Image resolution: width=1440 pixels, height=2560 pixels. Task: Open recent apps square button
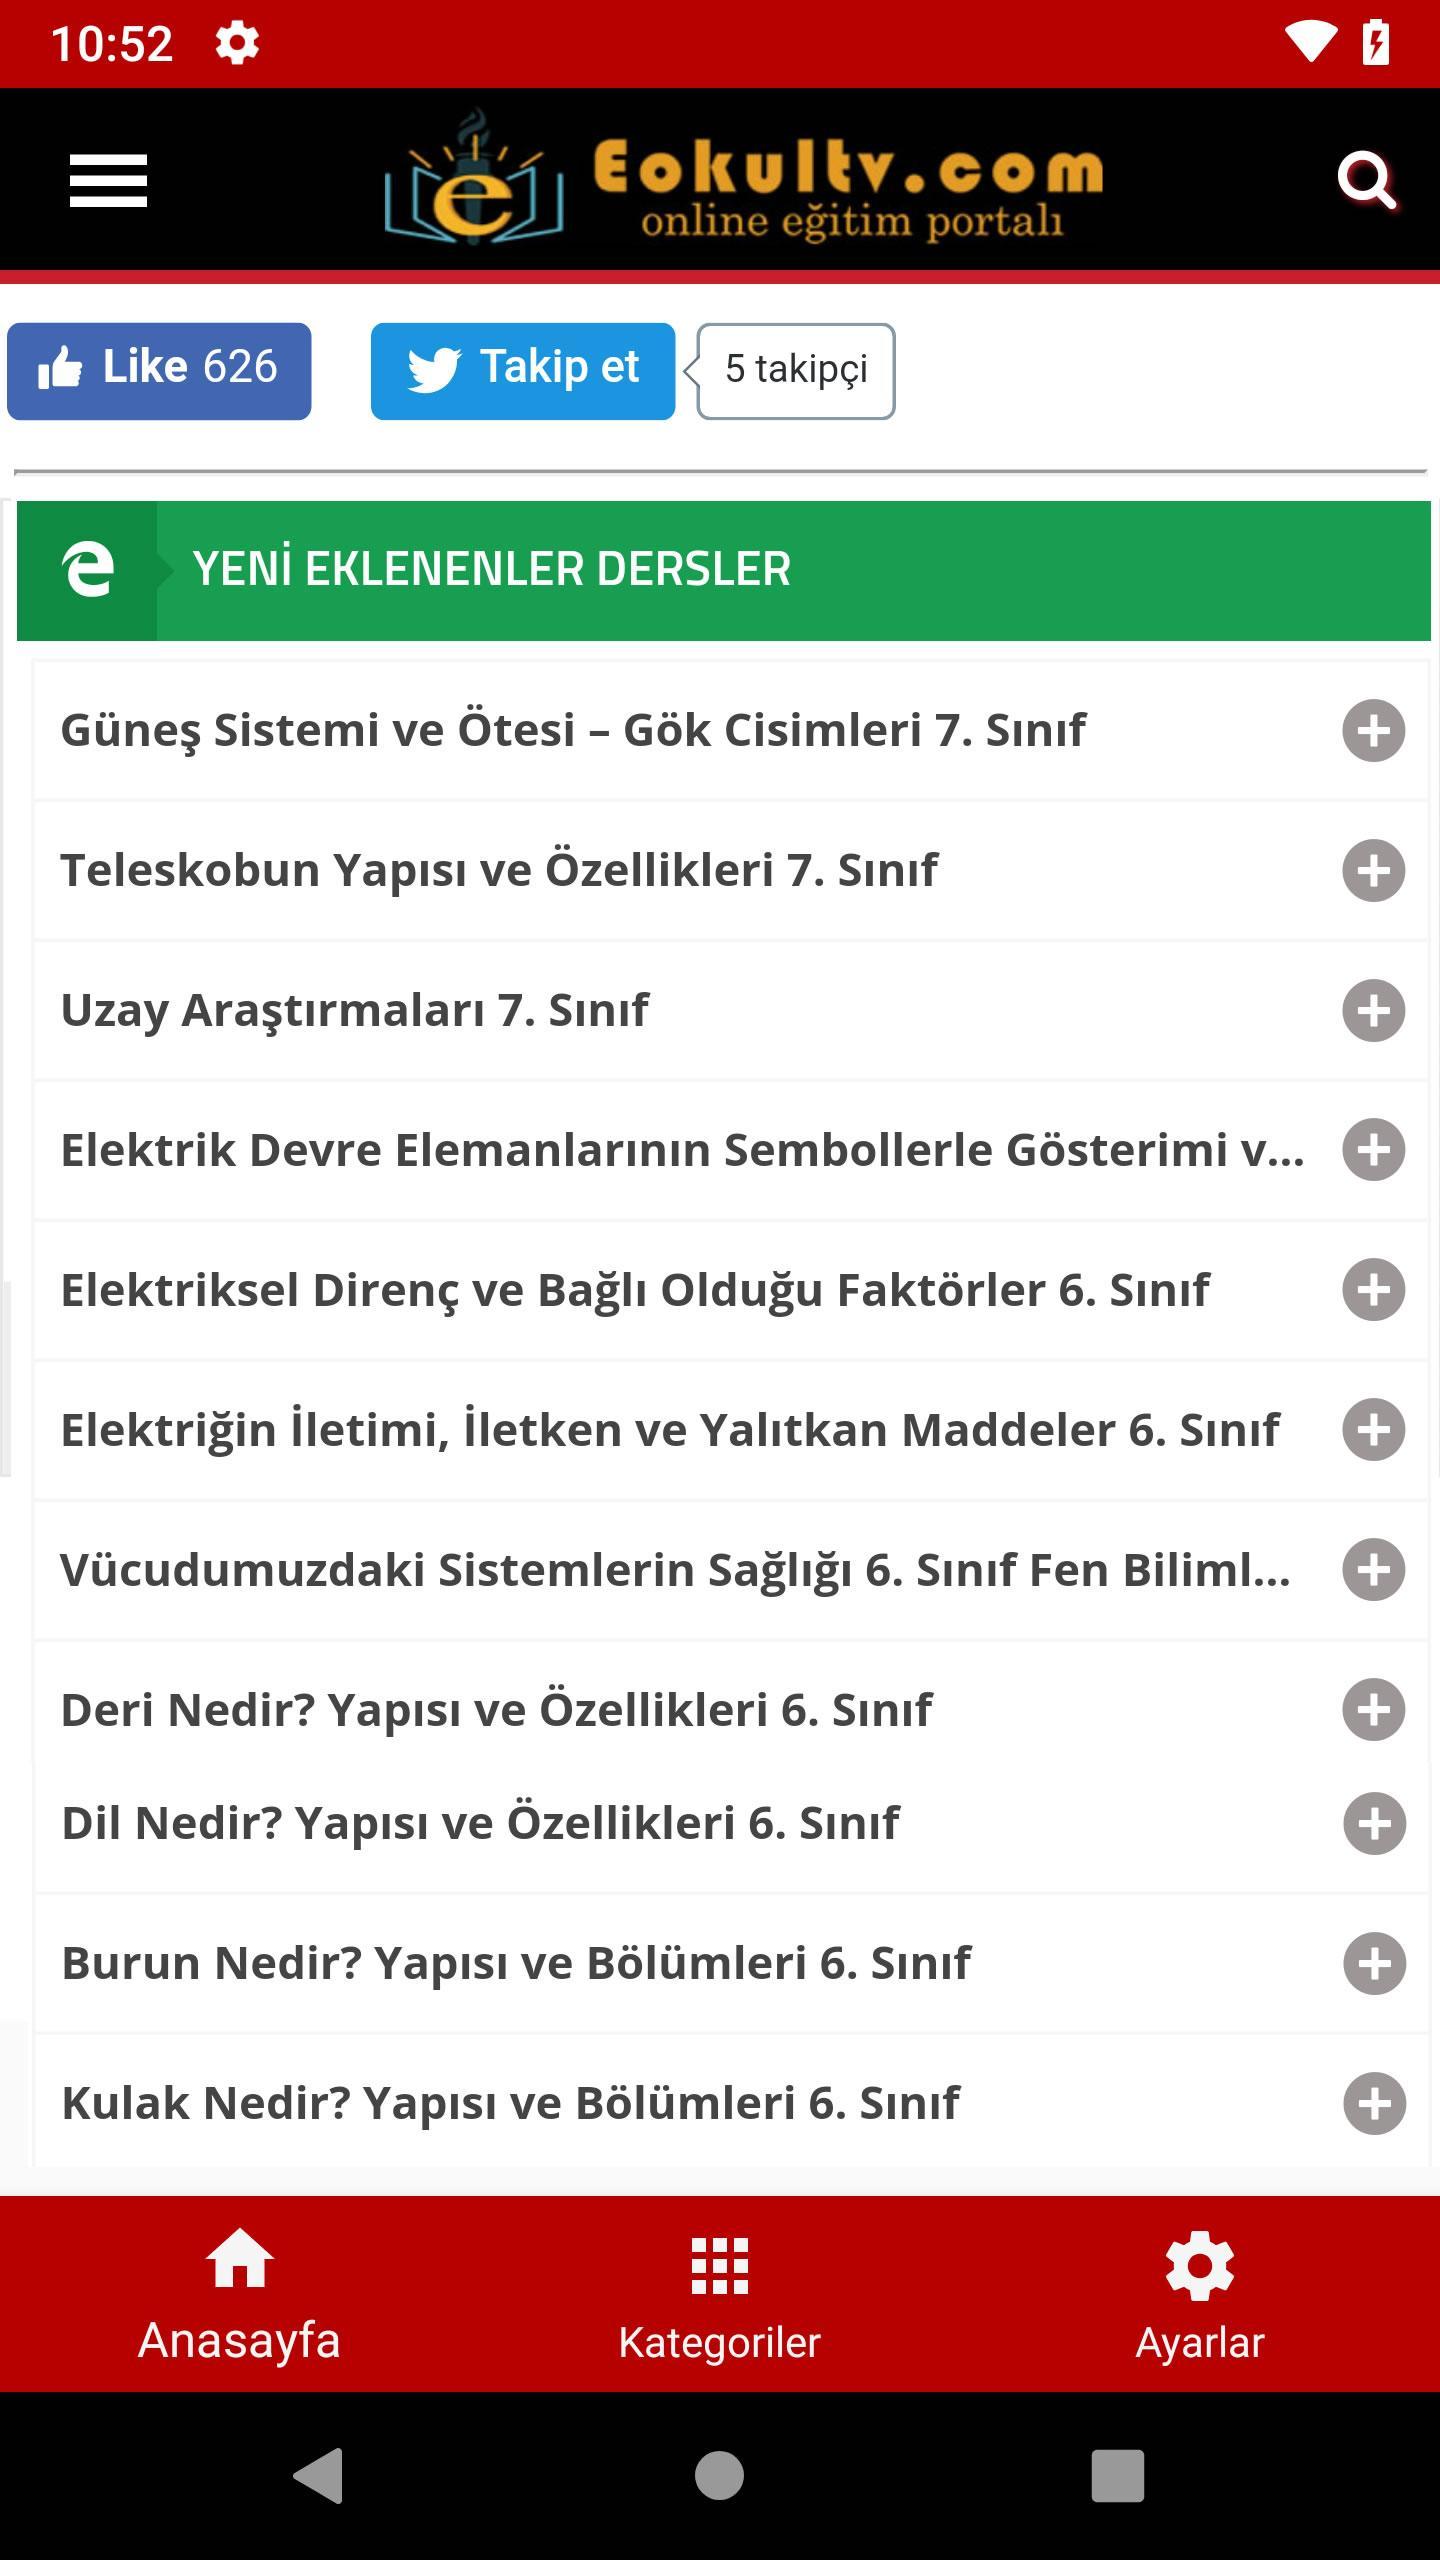(1117, 2475)
